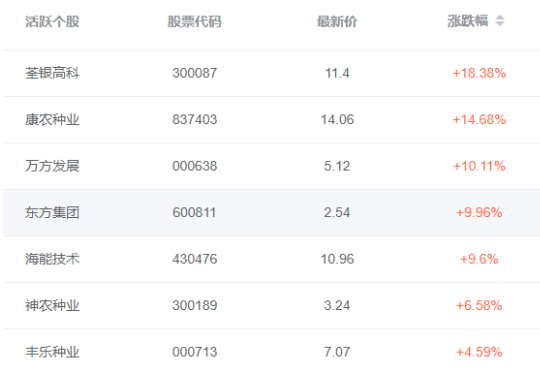Click the +6.58% change value
The image size is (540, 372).
(479, 306)
